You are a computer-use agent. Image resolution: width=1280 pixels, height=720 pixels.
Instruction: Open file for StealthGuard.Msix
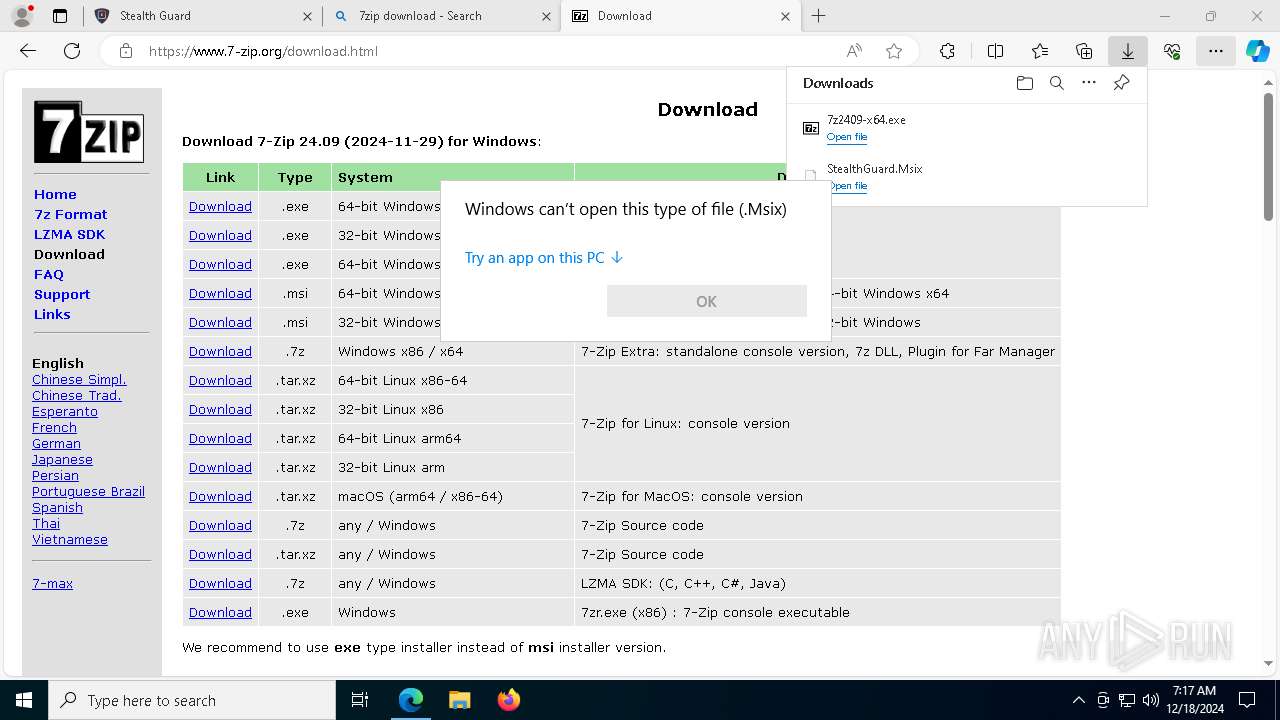pyautogui.click(x=847, y=186)
